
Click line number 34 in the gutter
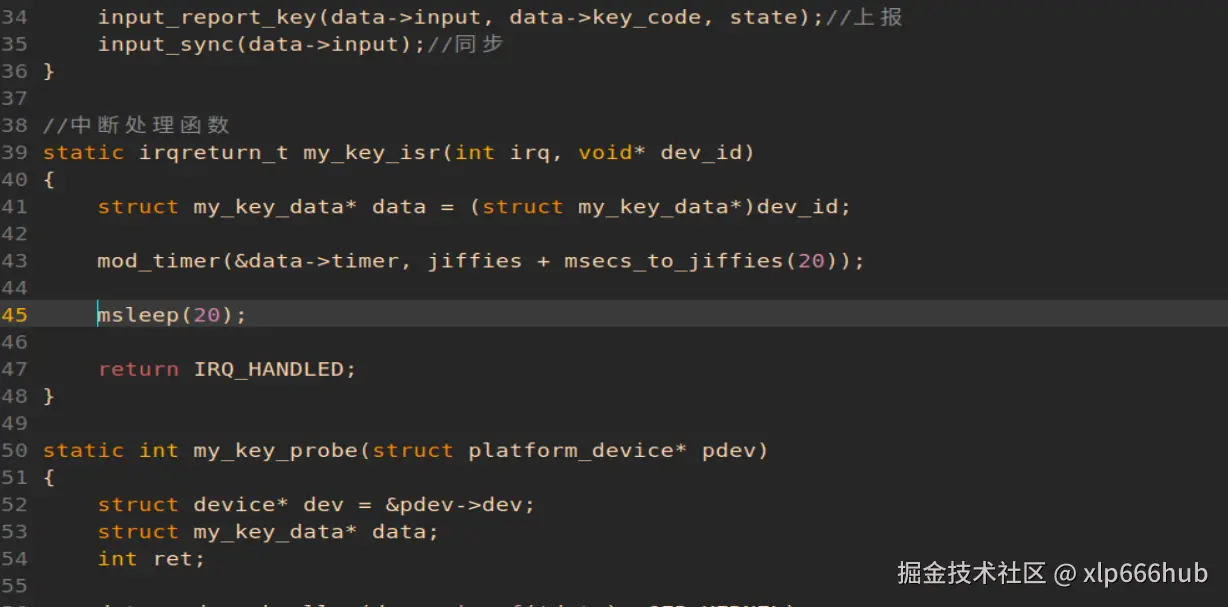click(x=14, y=17)
